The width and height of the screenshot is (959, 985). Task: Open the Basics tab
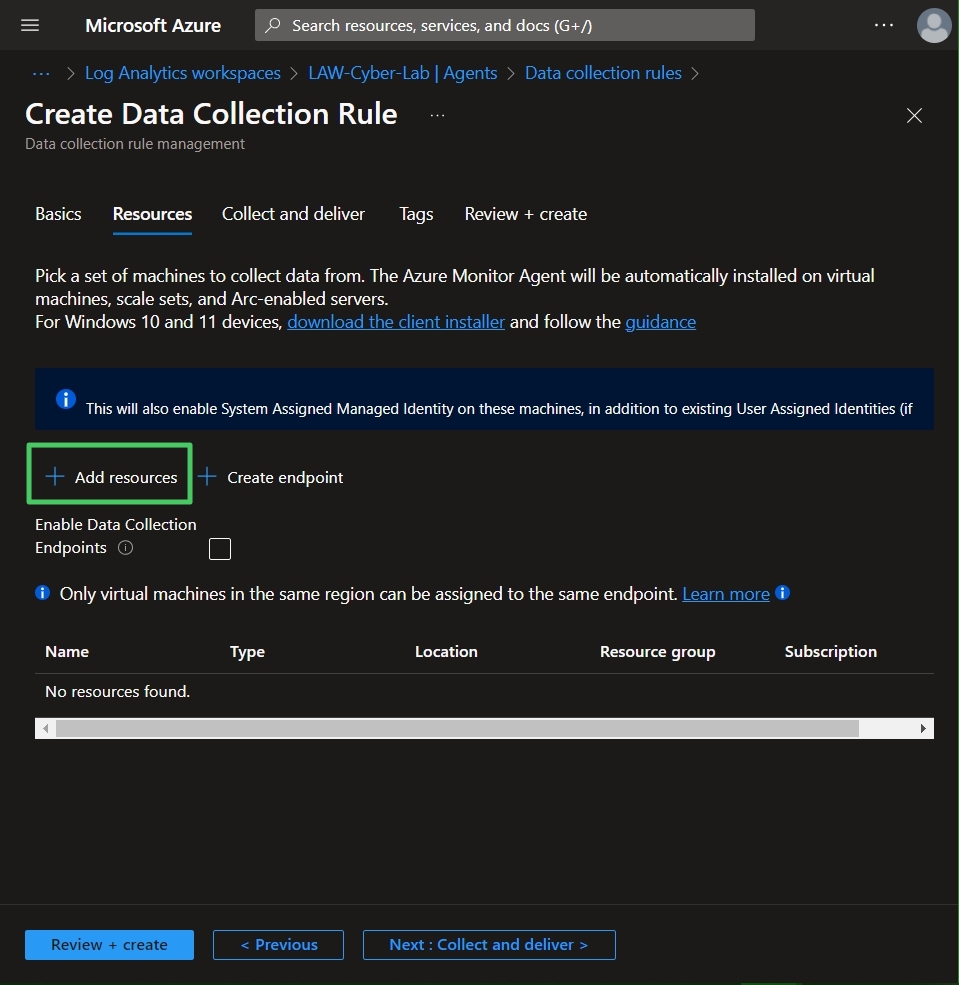click(58, 214)
